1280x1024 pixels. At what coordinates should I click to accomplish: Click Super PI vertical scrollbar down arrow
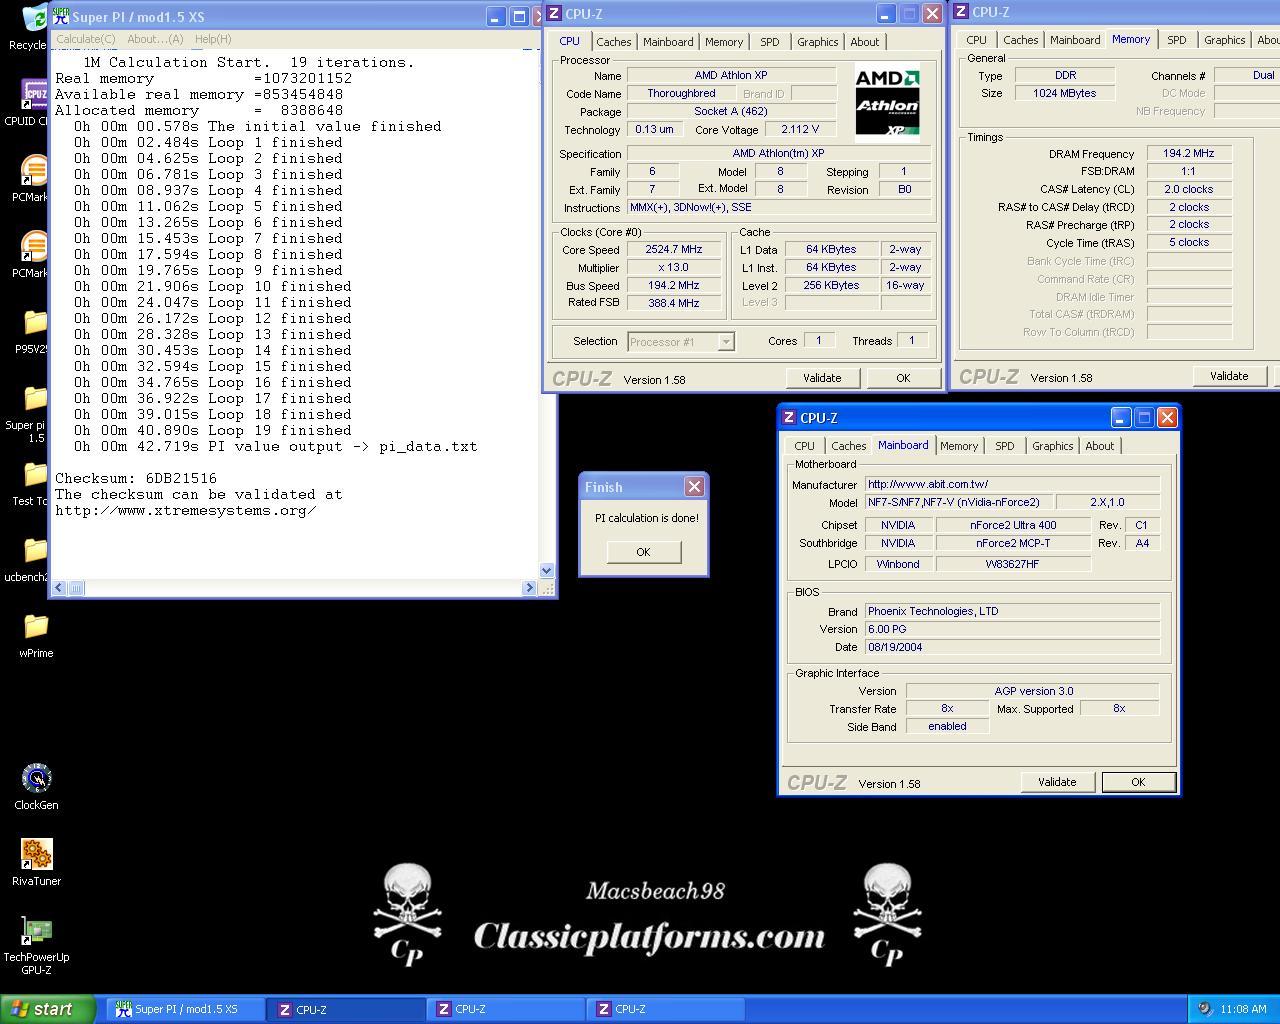tap(546, 571)
